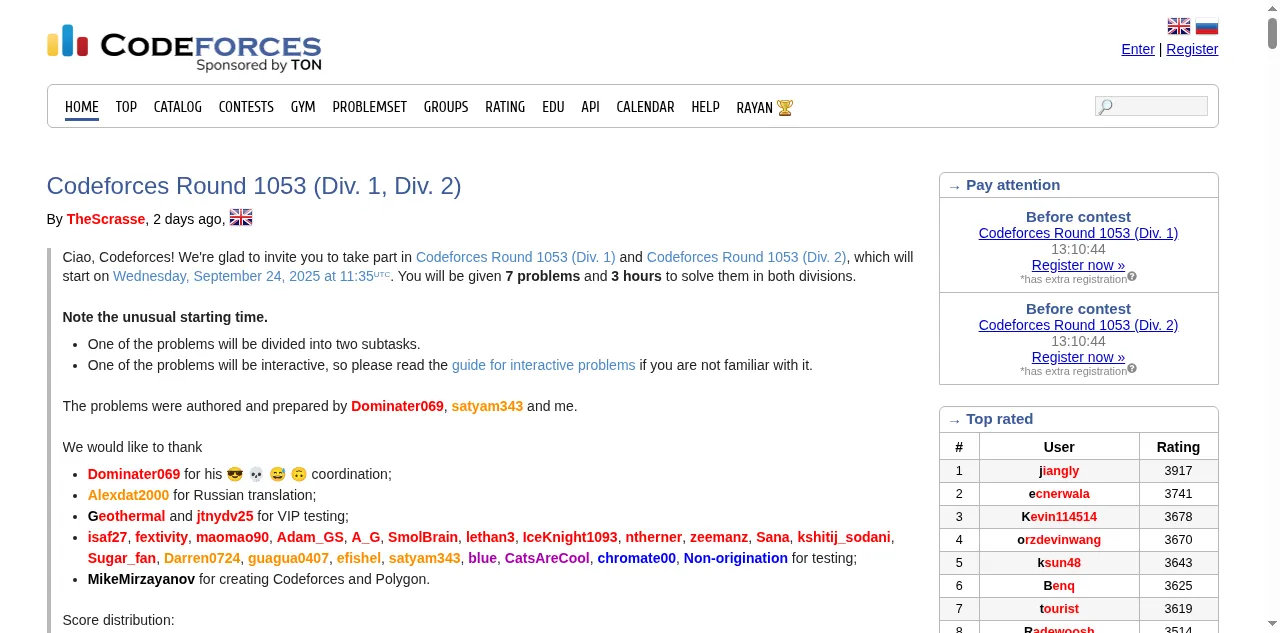Open IceKnight1093's profile link
This screenshot has height=633, width=1280.
coord(570,537)
